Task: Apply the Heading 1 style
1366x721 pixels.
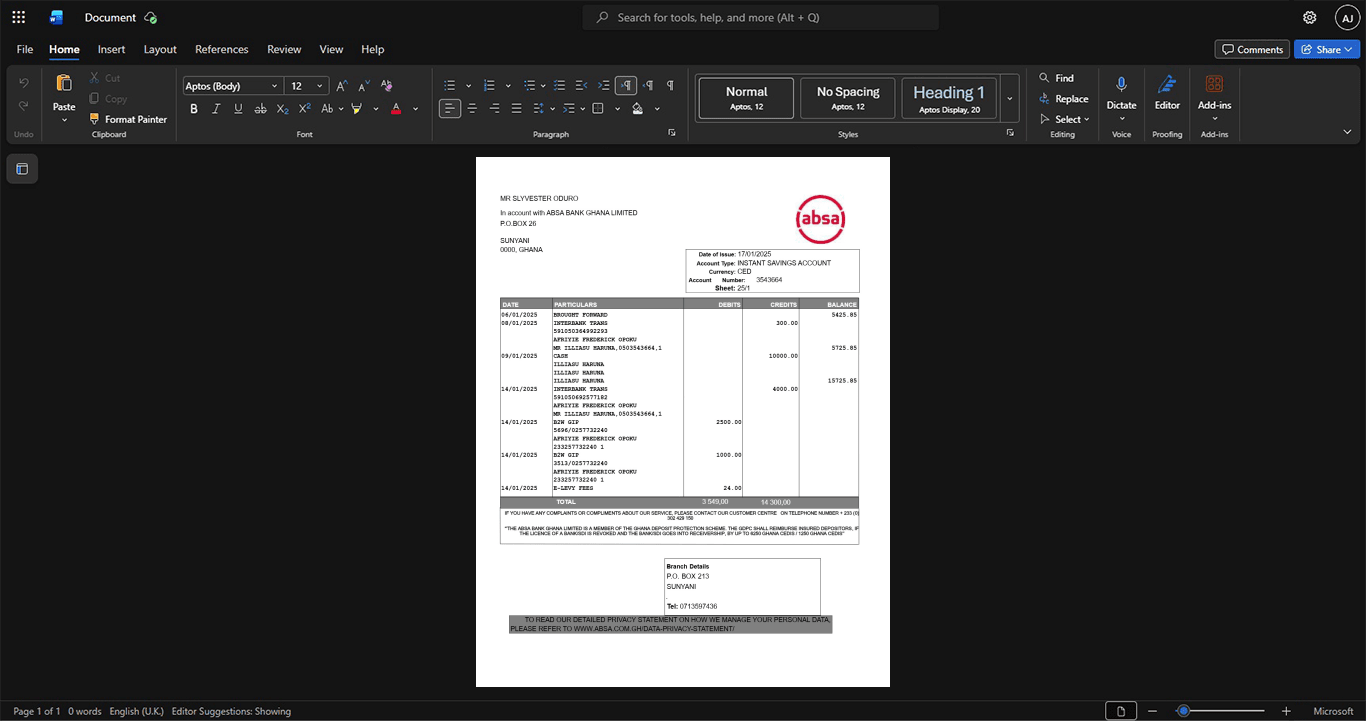Action: click(x=949, y=98)
